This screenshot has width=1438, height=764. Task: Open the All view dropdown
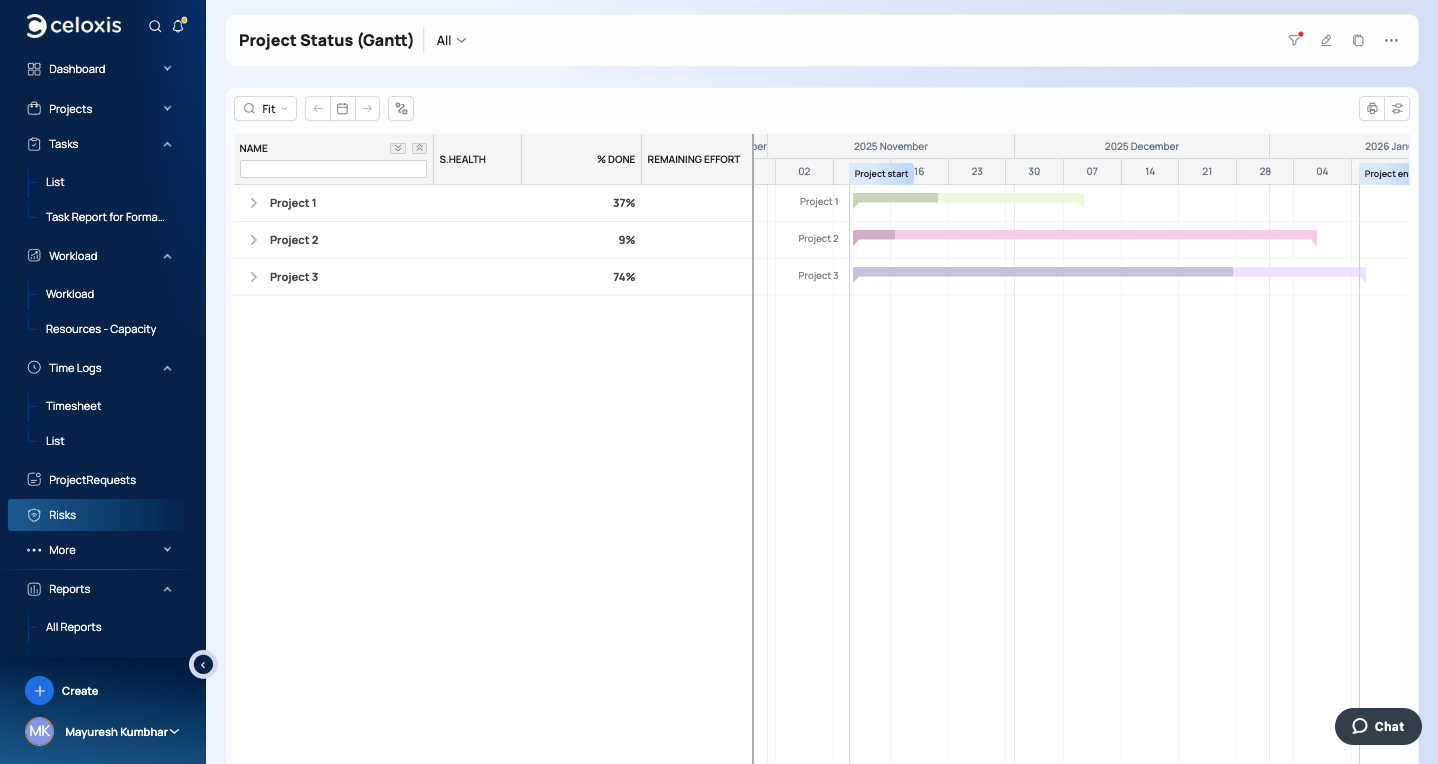(451, 40)
